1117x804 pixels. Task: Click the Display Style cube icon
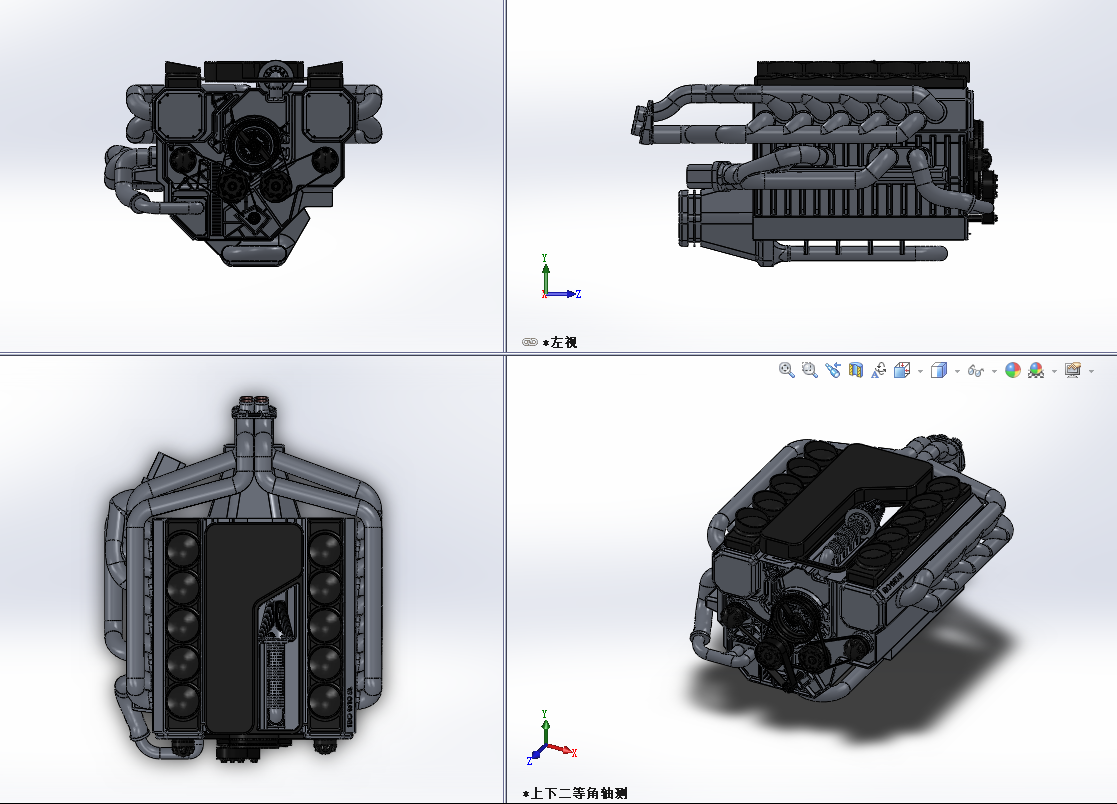(x=939, y=370)
